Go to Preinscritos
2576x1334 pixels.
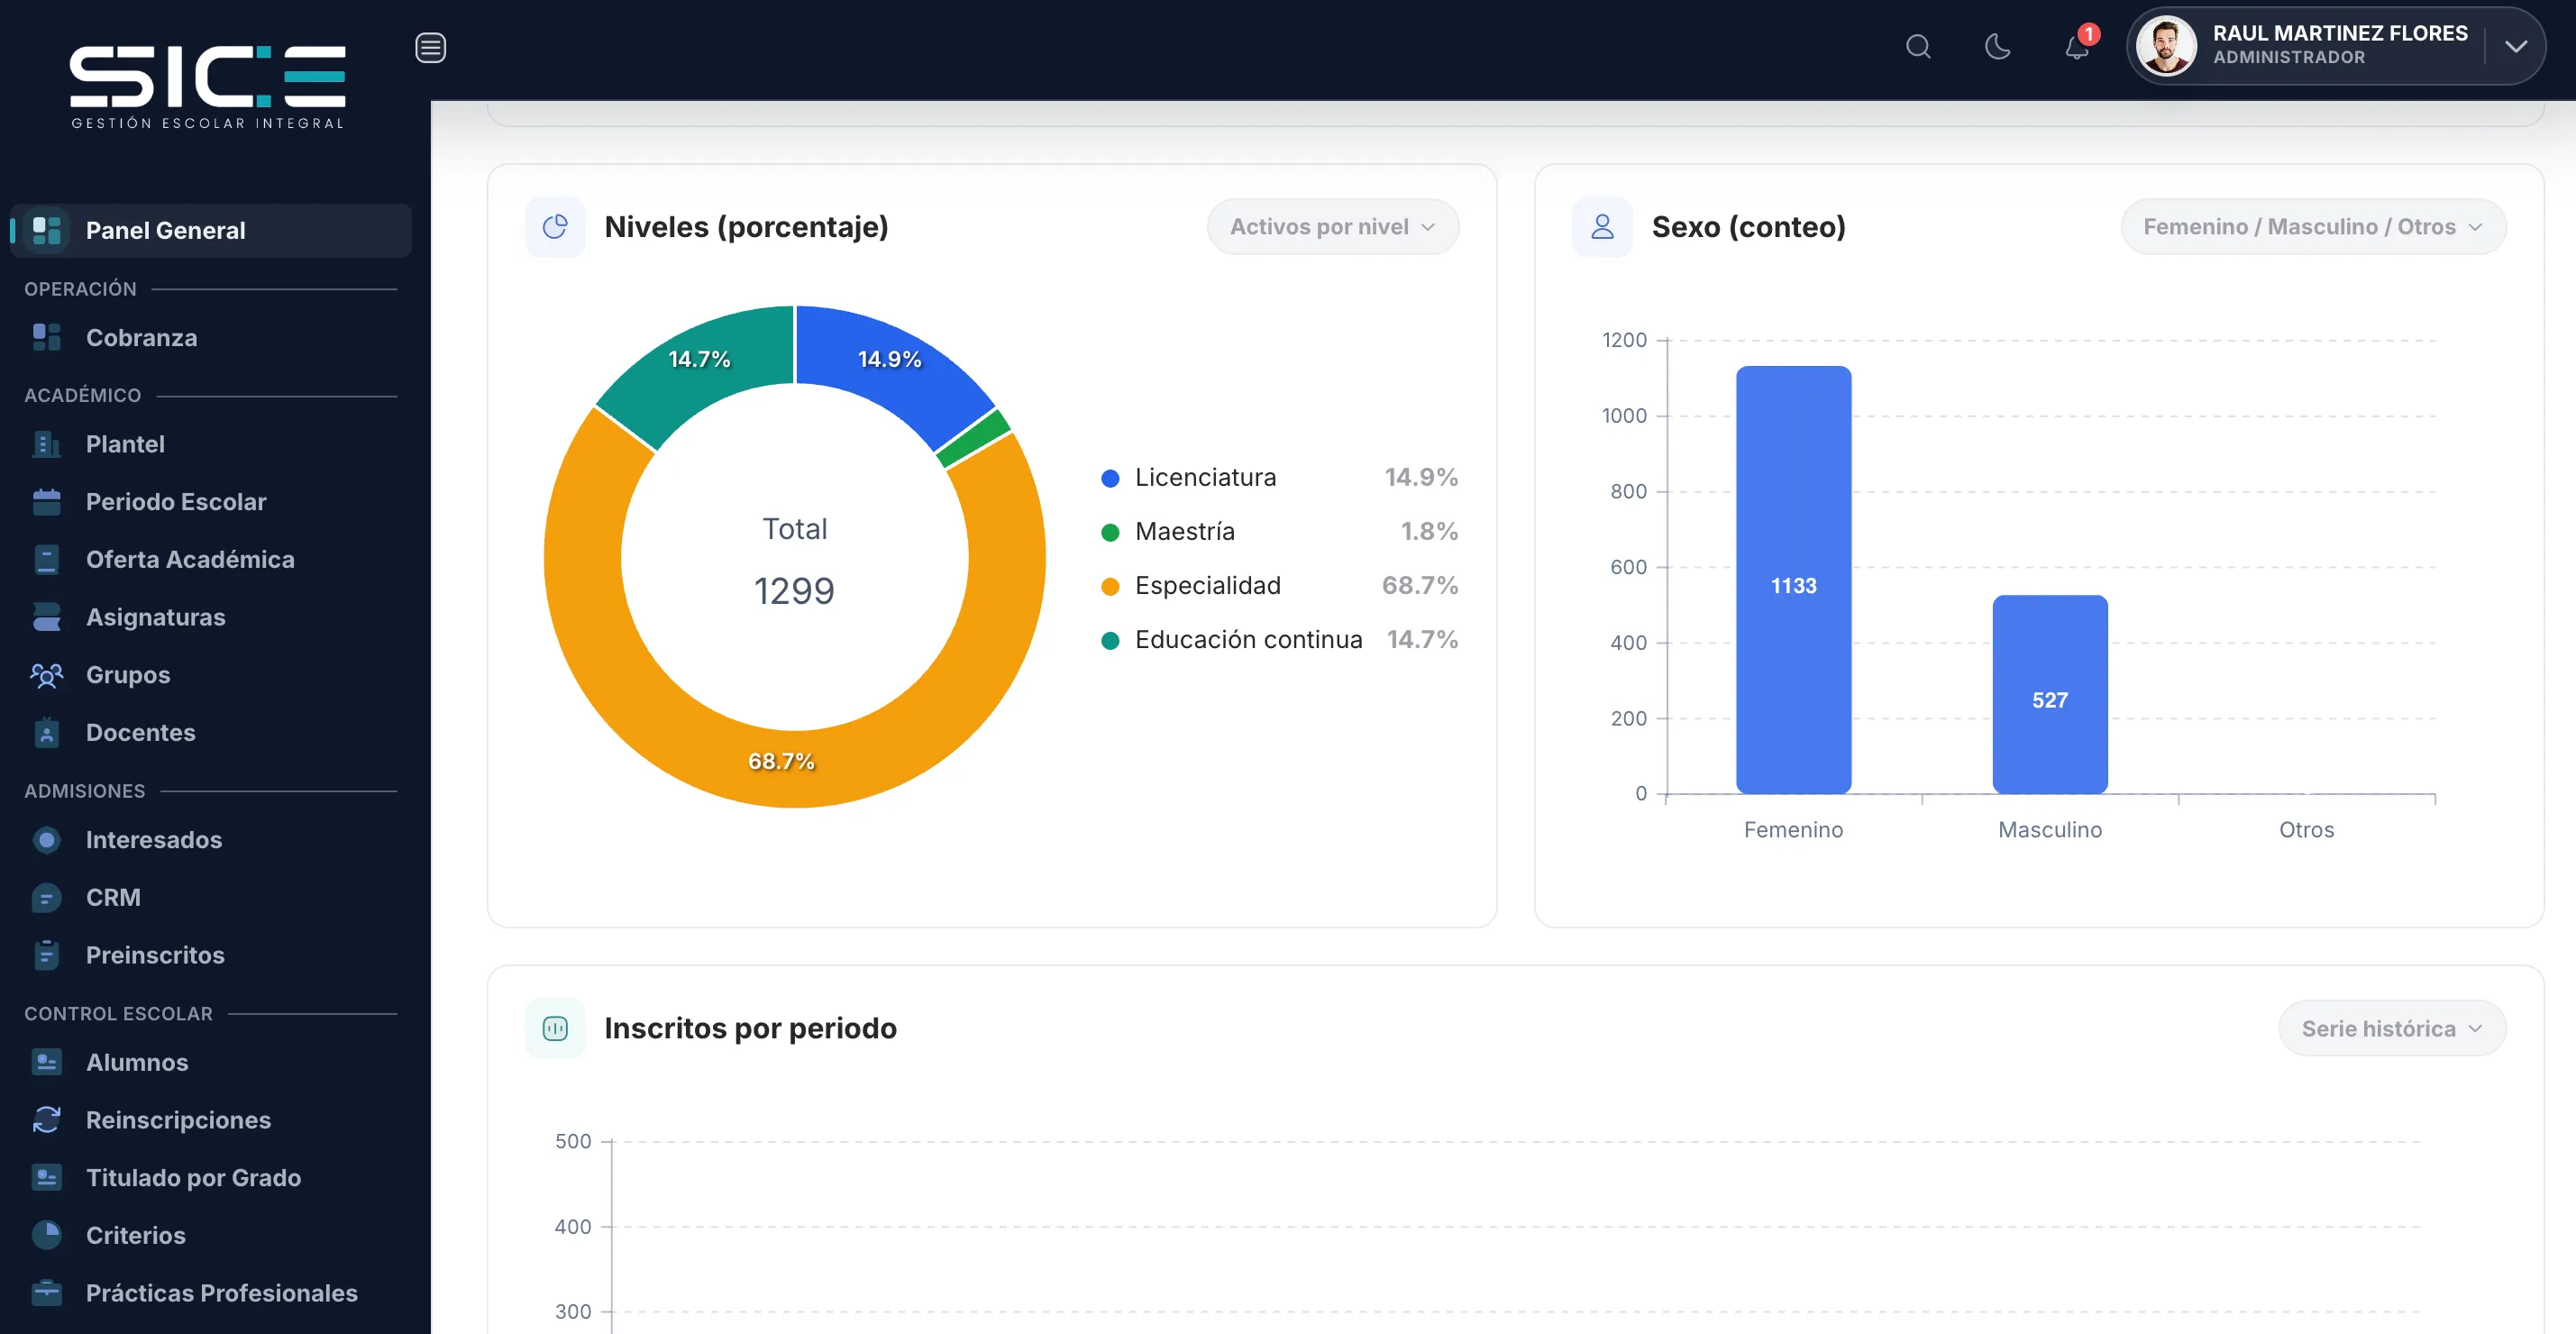pos(211,955)
